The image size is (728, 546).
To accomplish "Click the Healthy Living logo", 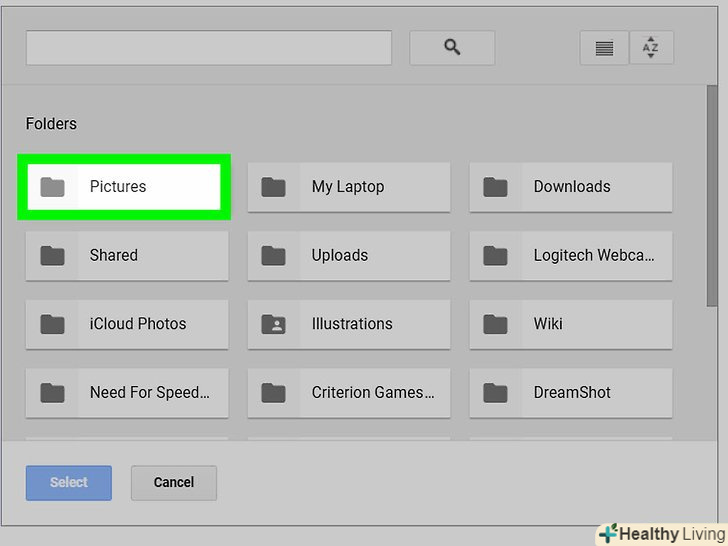I will point(662,533).
